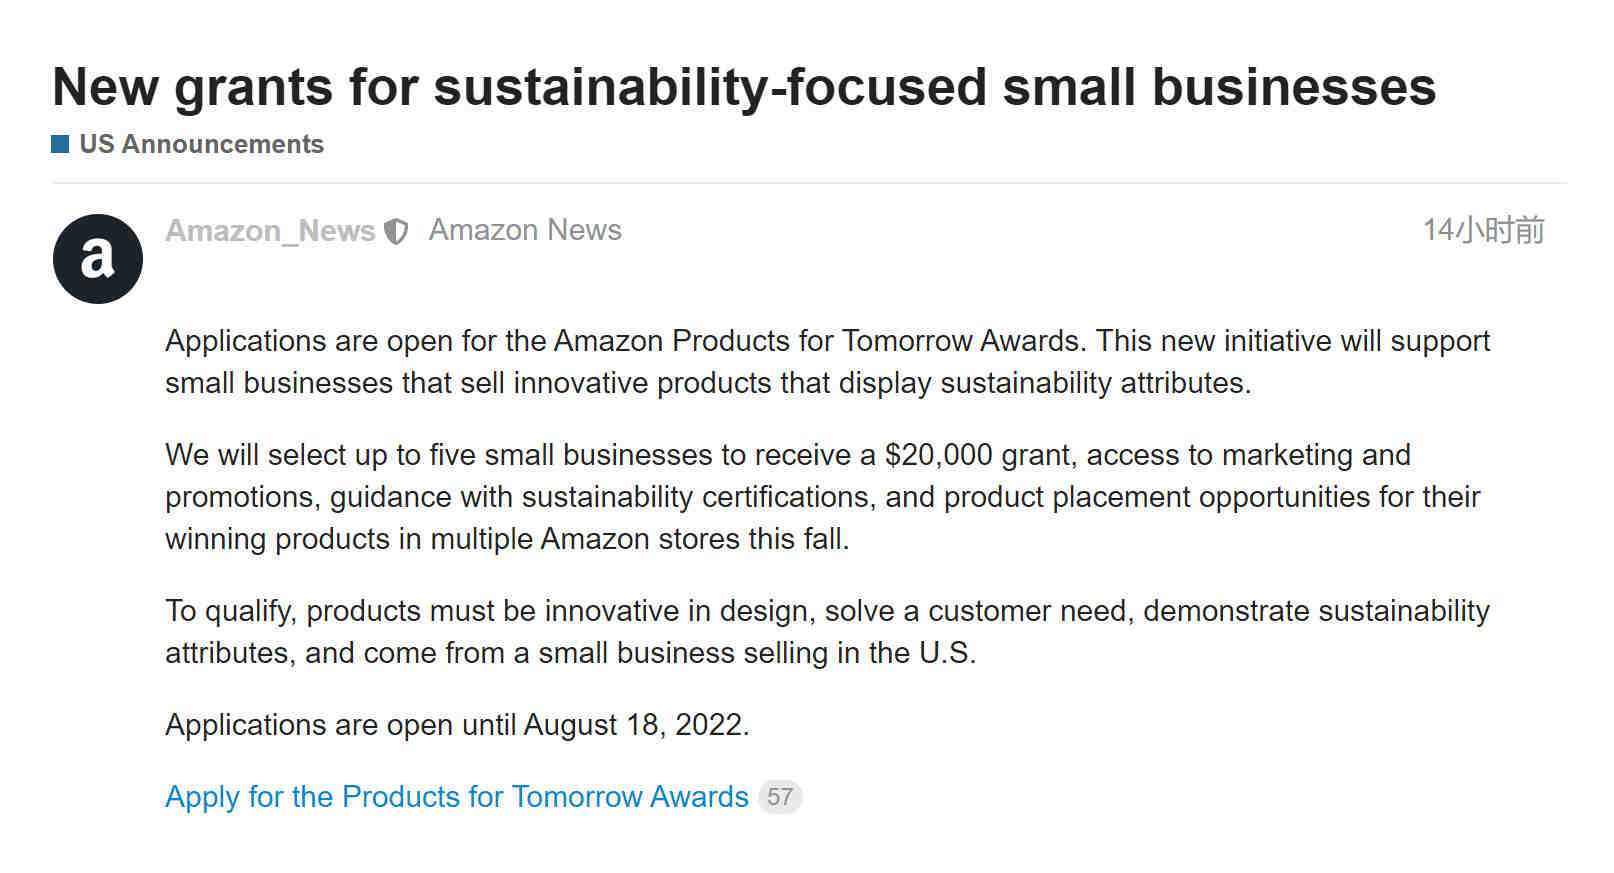Open Apply for the Products for Tomorrow Awards
This screenshot has width=1614, height=873.
(457, 797)
